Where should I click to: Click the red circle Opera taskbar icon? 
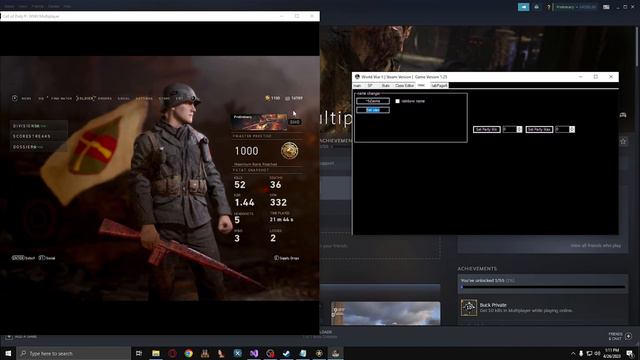pos(172,353)
